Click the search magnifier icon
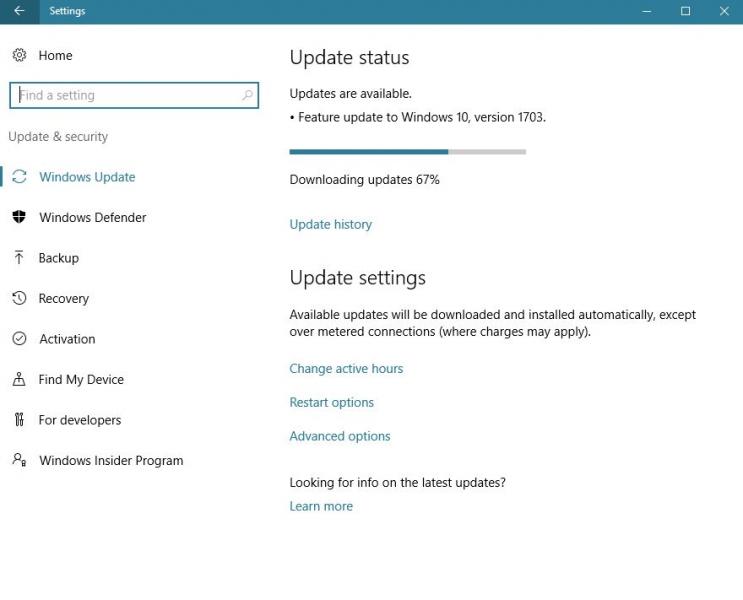The height and width of the screenshot is (600, 743). pos(247,95)
